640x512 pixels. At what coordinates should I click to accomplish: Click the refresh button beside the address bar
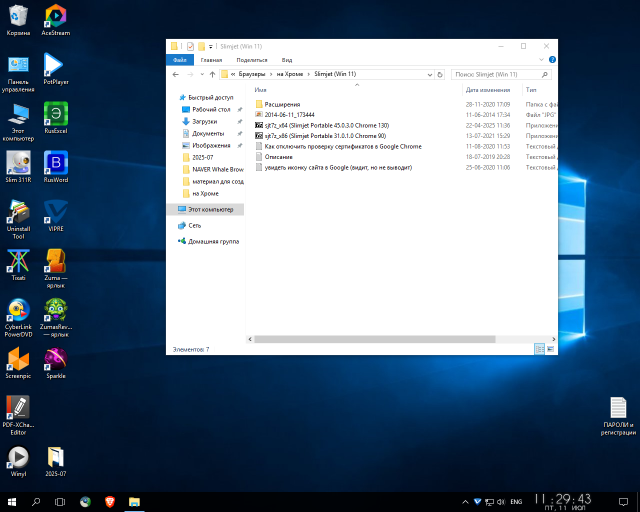tap(440, 75)
